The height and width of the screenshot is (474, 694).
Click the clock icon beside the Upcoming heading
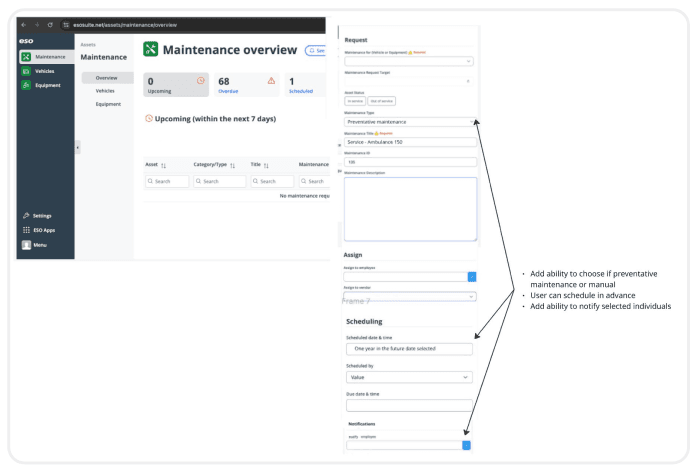pos(149,118)
